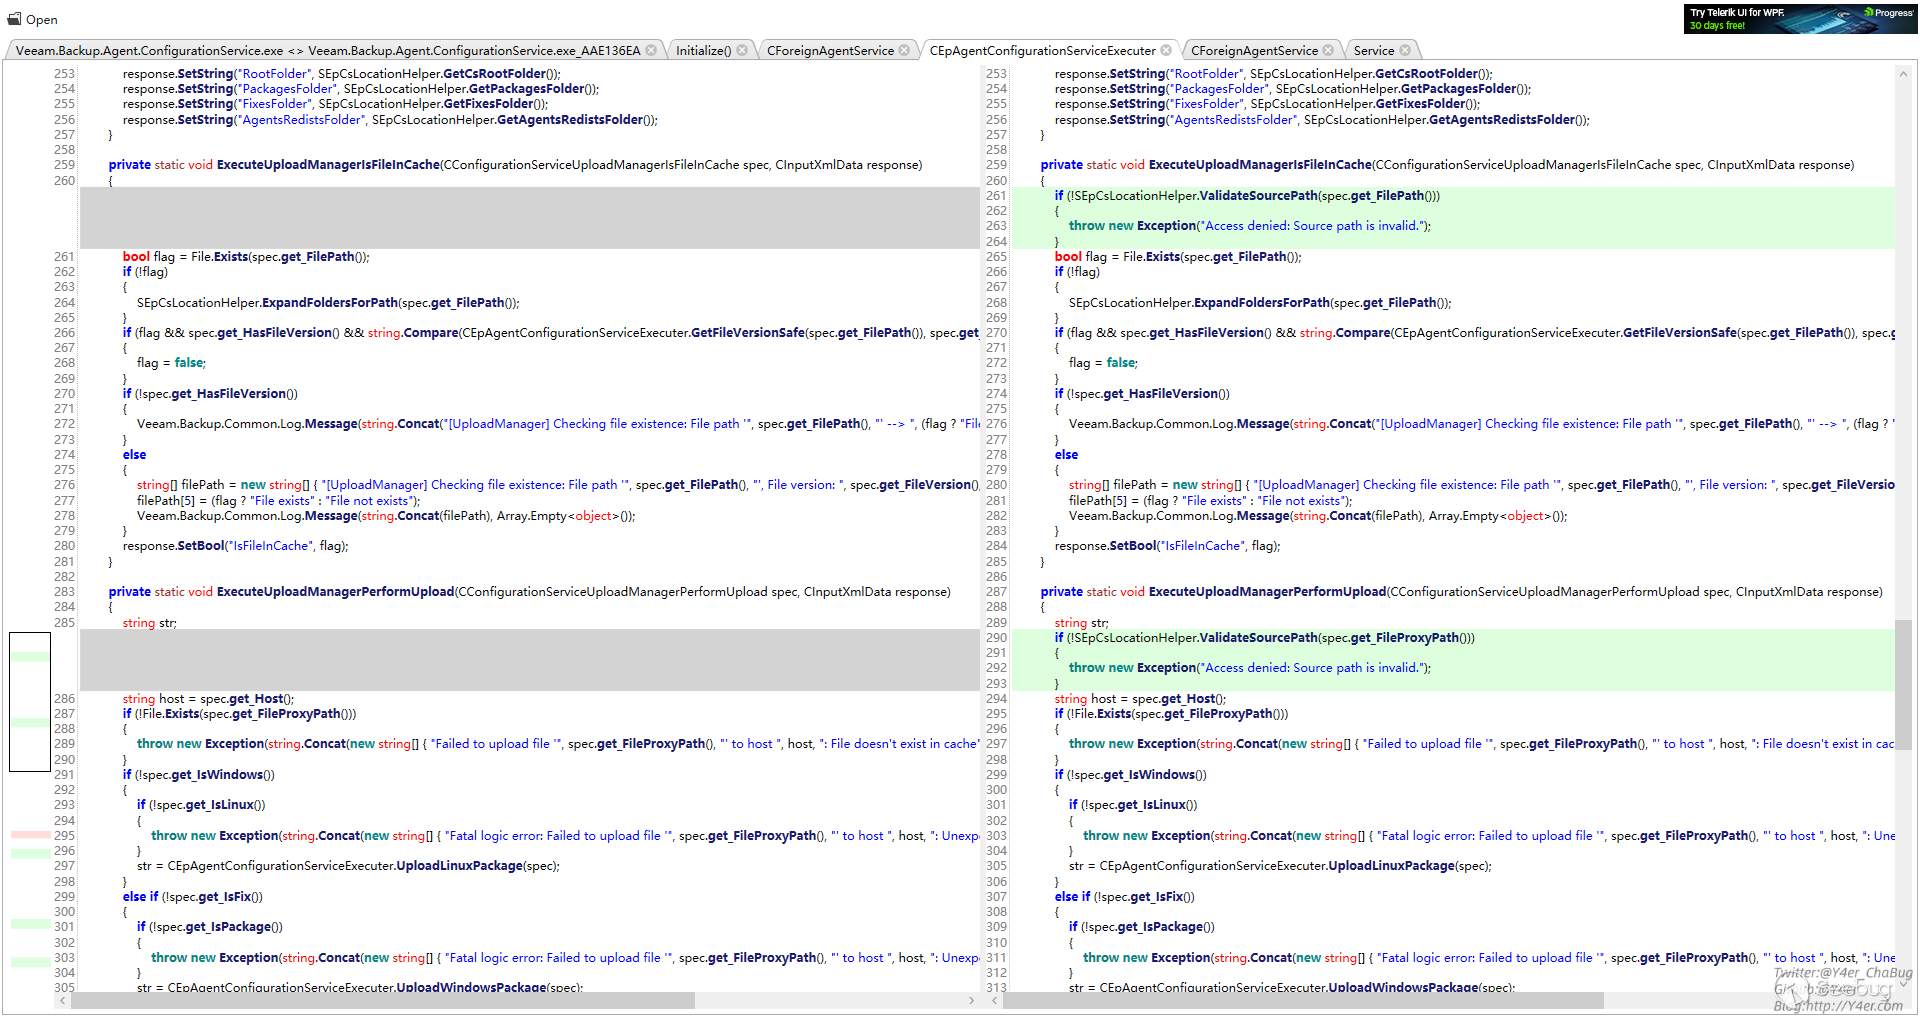Click the Progress logo in the banner
The width and height of the screenshot is (1920, 1017).
1888,13
